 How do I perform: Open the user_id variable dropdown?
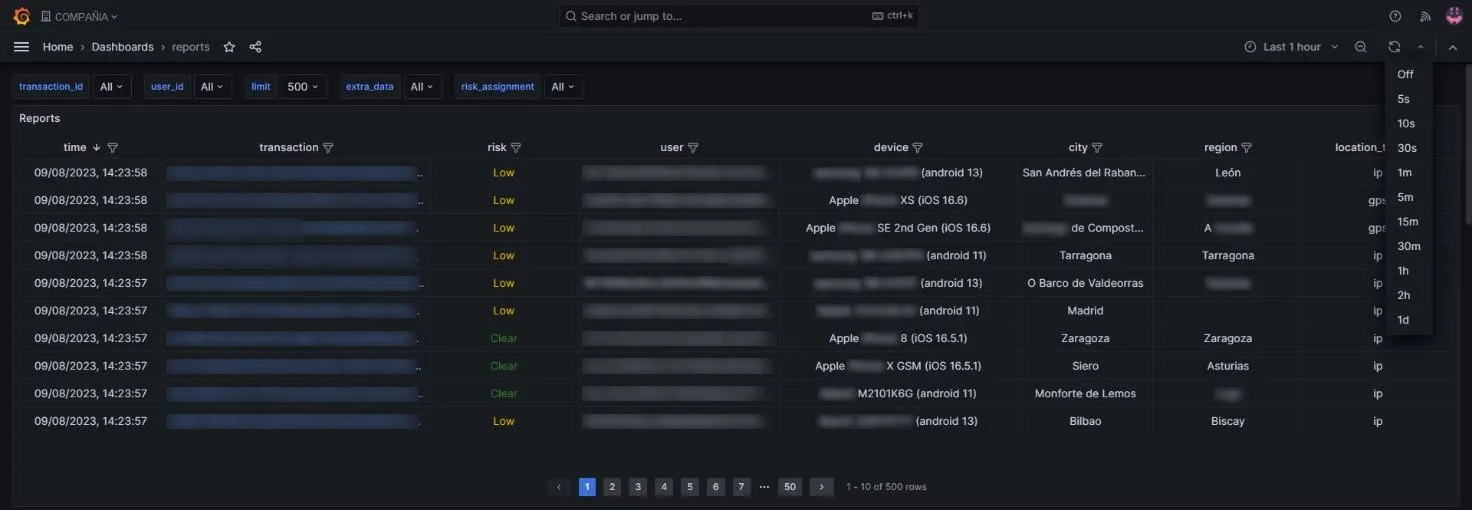(213, 87)
